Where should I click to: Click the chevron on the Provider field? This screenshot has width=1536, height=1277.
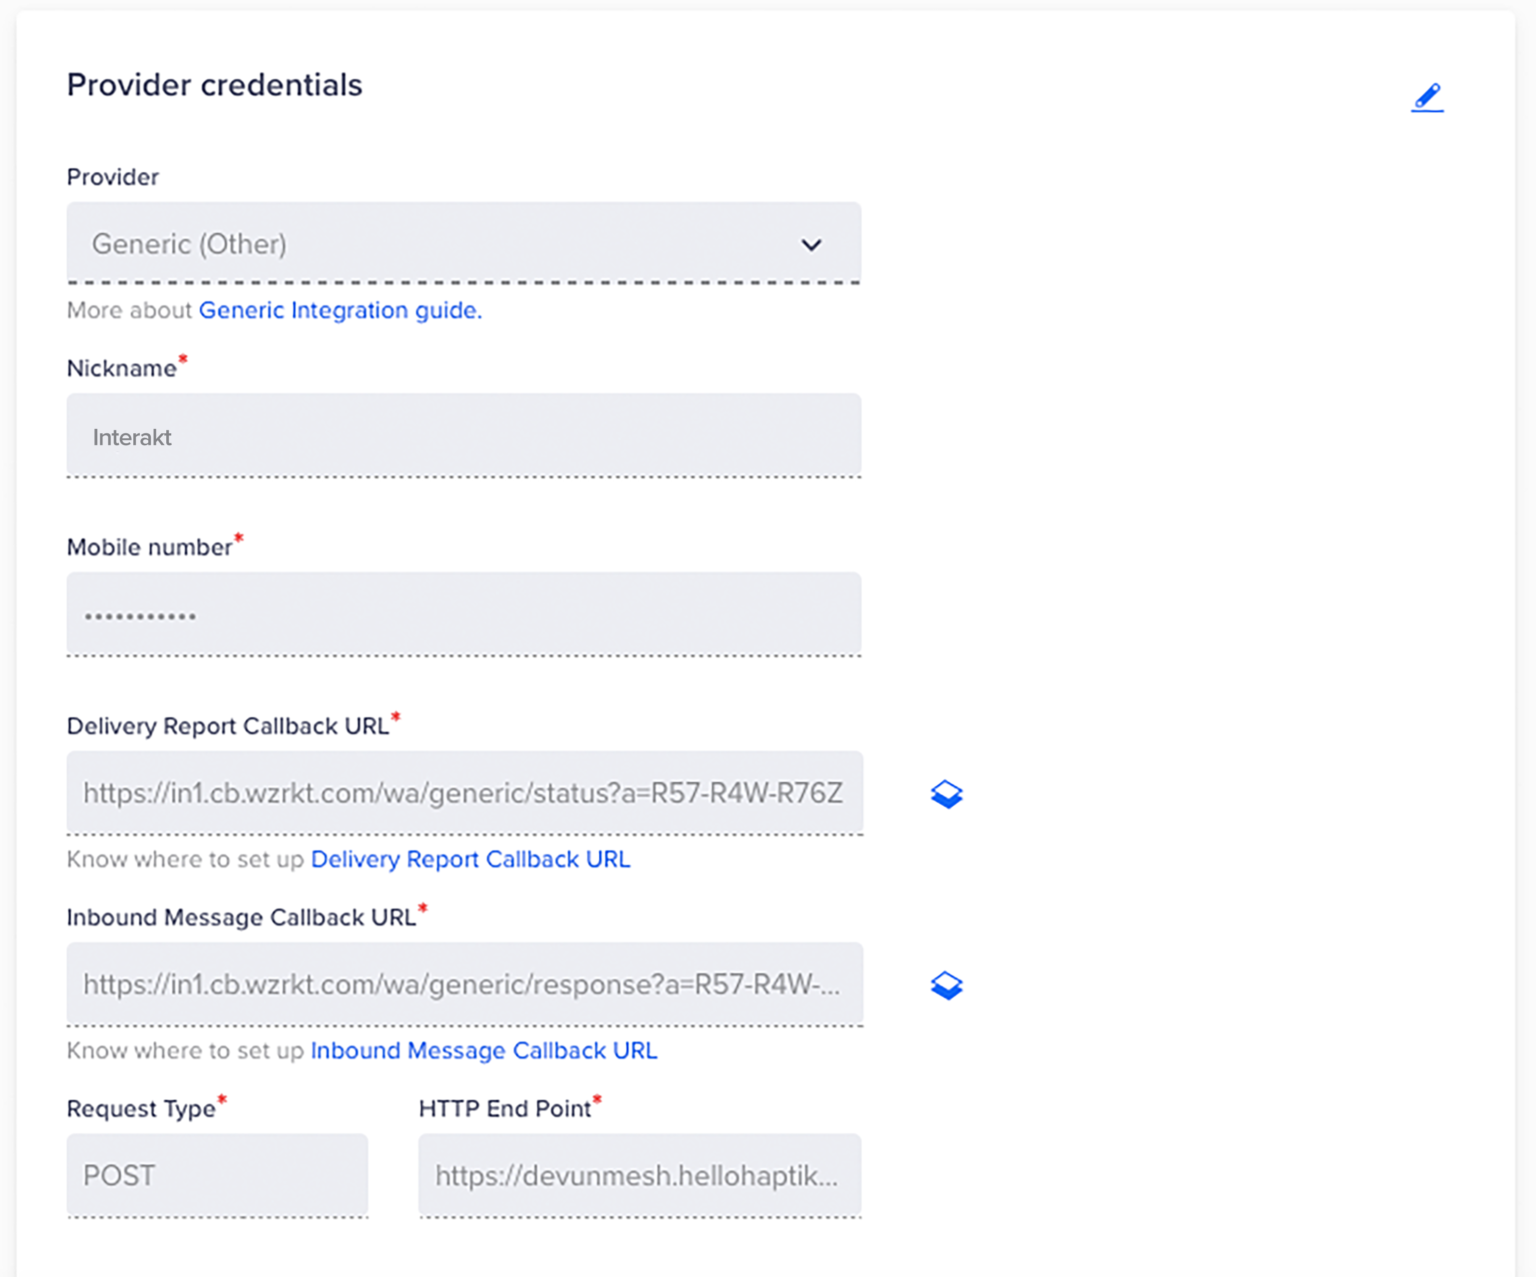point(812,244)
